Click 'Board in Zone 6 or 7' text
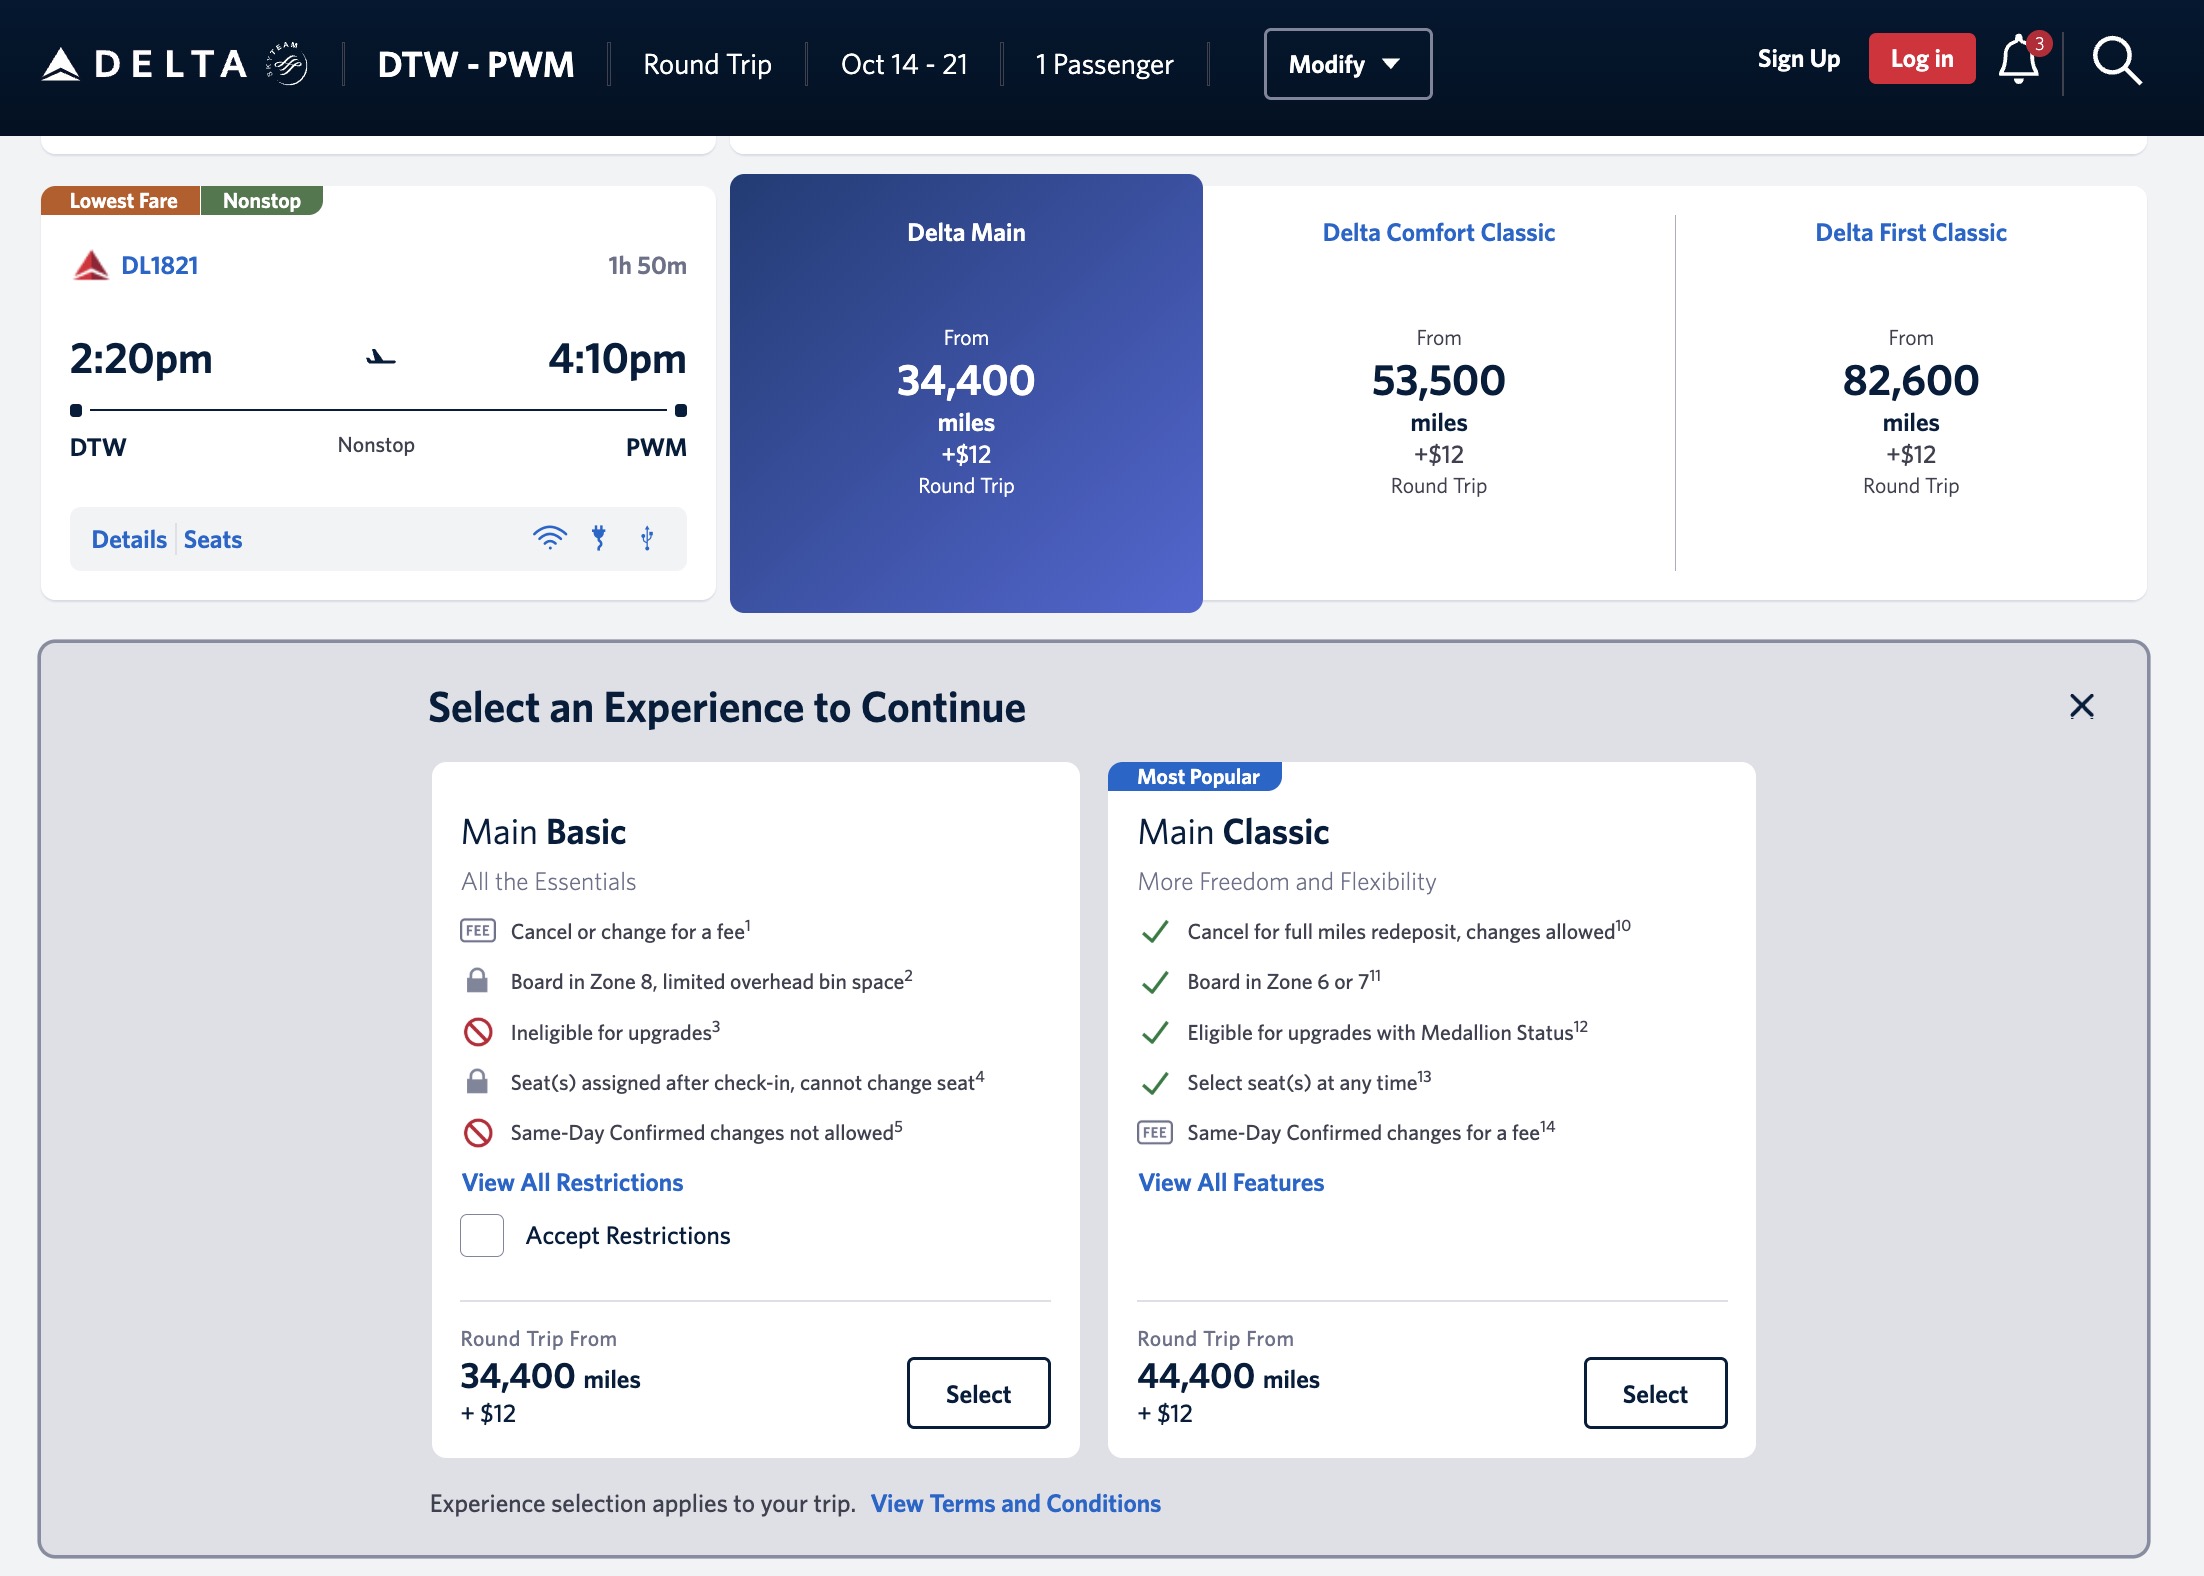 (1284, 981)
